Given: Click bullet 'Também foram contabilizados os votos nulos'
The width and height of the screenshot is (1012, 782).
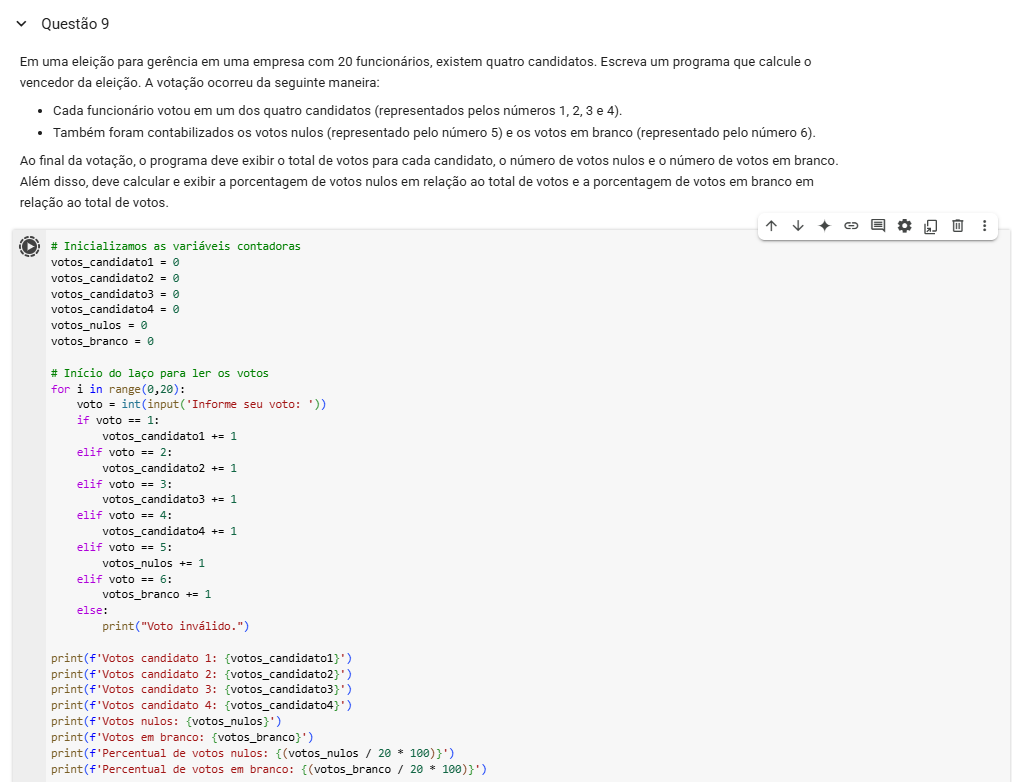Looking at the screenshot, I should tap(434, 132).
